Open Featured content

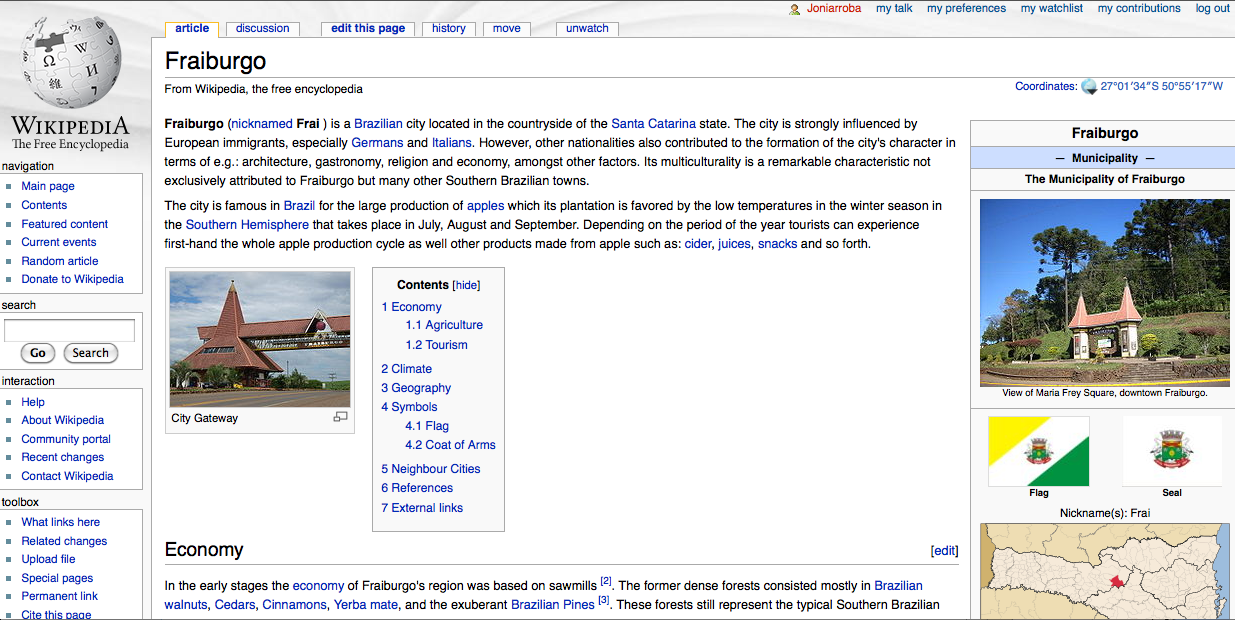pos(65,224)
